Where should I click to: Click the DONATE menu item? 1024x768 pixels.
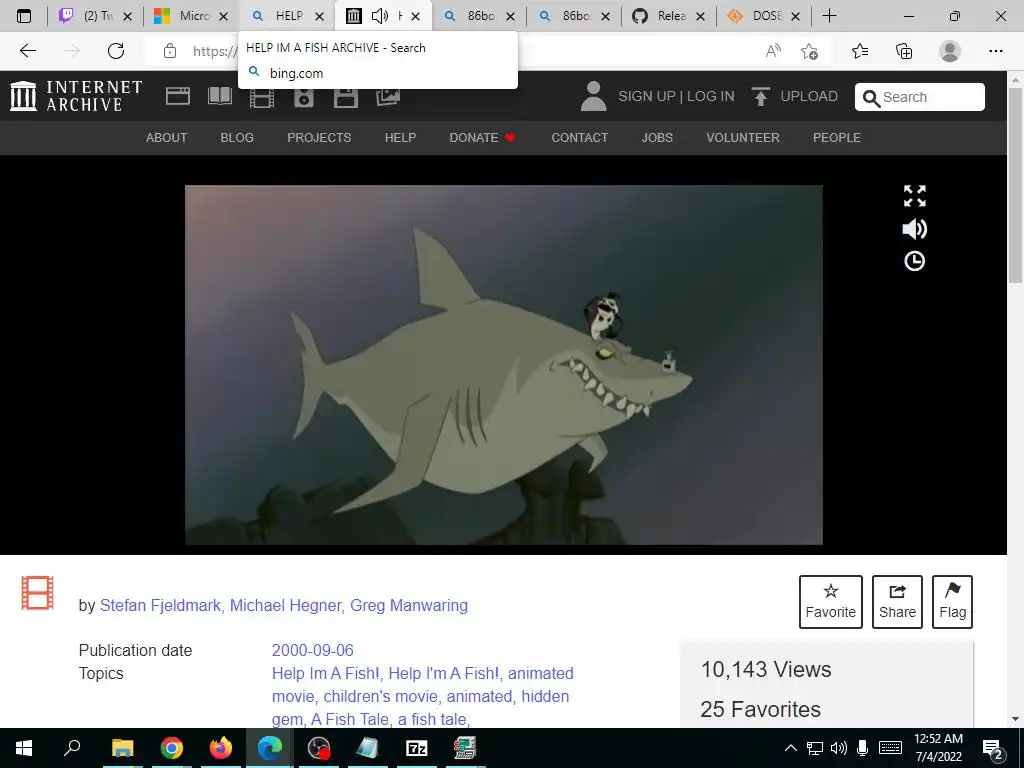[x=483, y=138]
